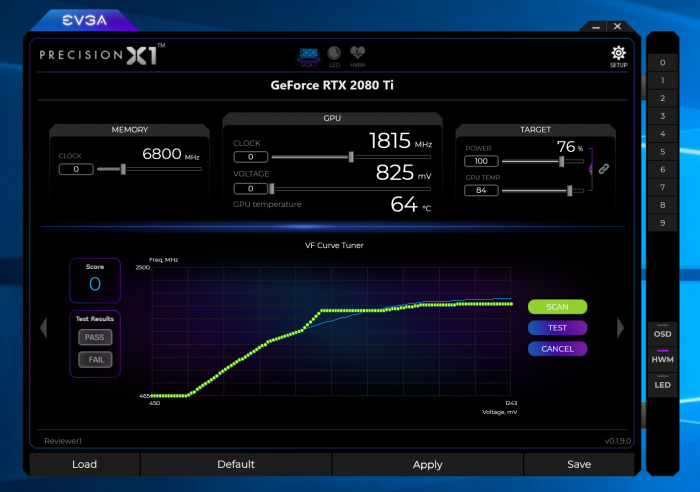Toggle the OSD side button

click(662, 334)
